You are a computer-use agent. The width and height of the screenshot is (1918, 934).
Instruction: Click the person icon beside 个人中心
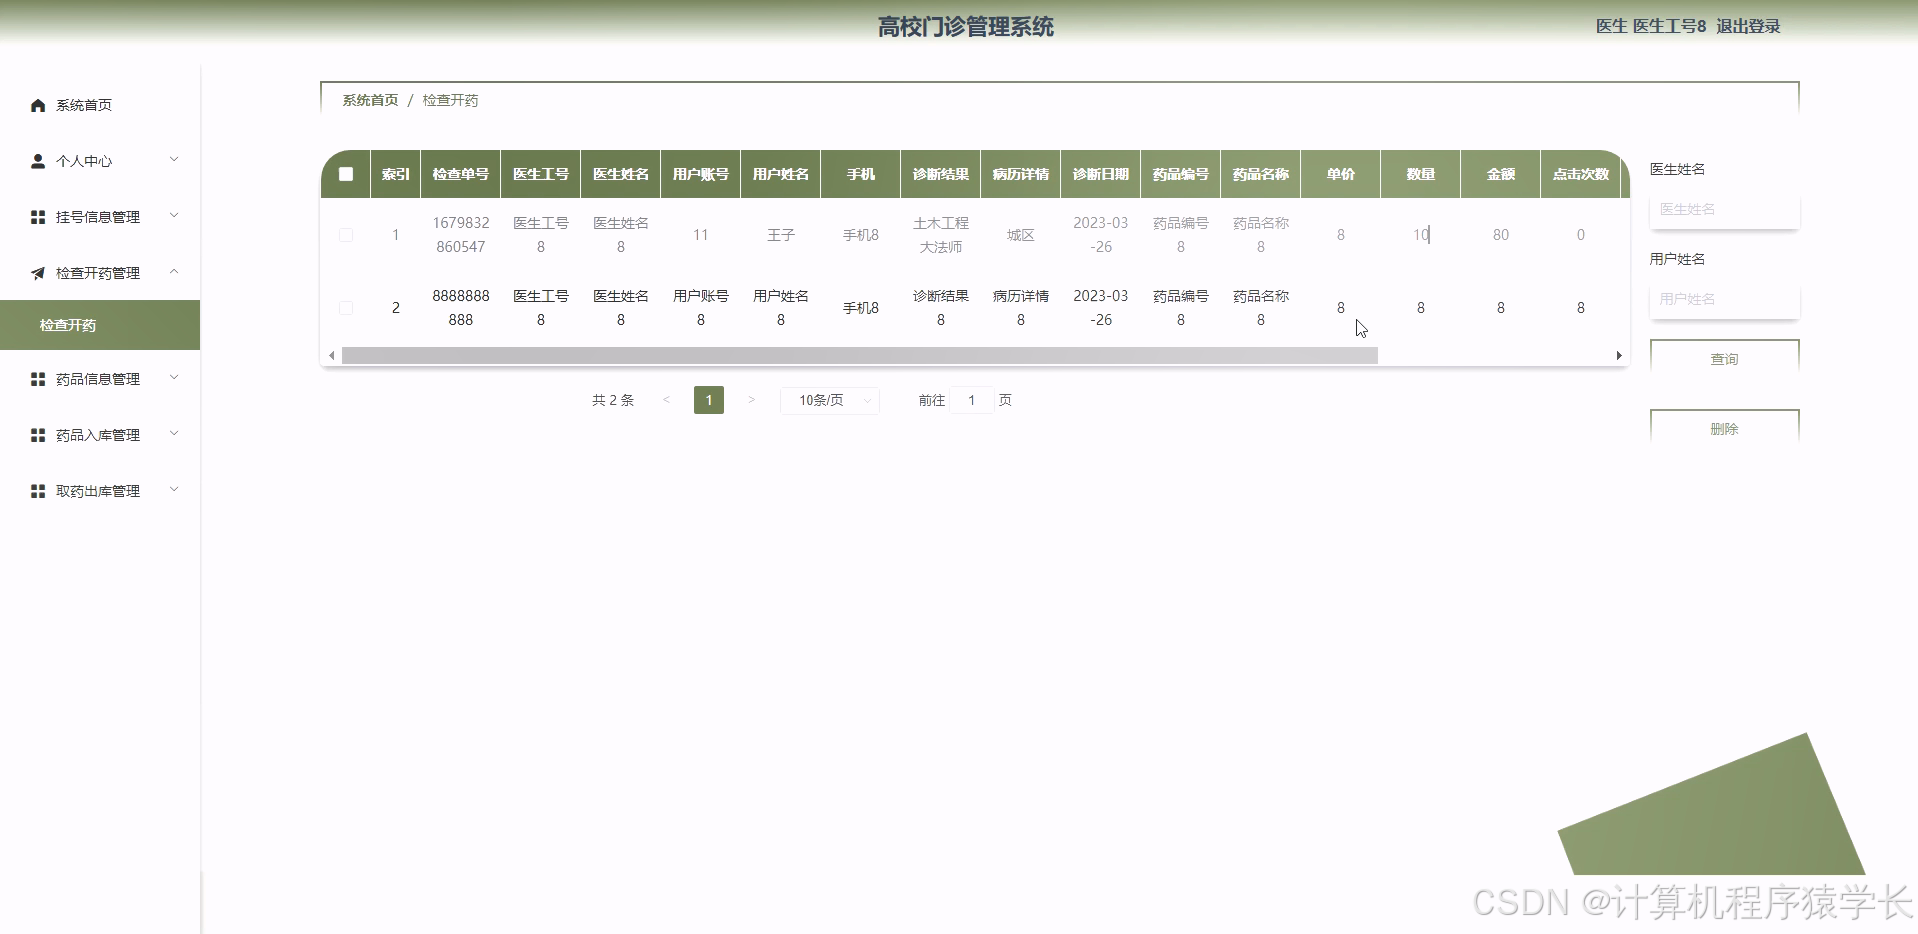[x=38, y=161]
